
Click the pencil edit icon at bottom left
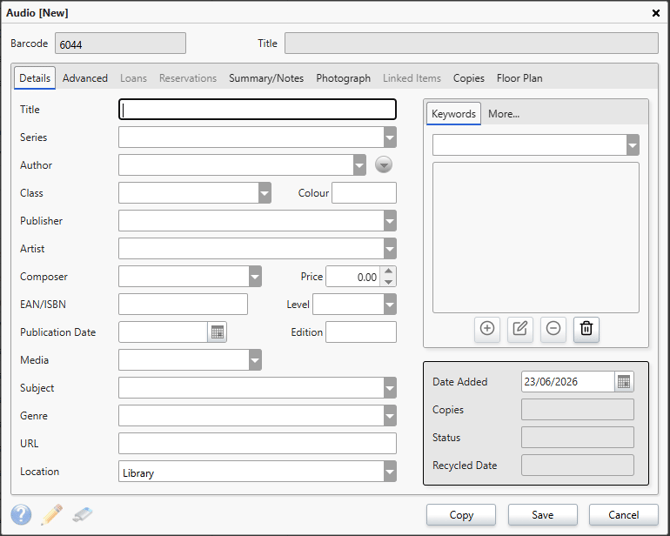coord(52,514)
